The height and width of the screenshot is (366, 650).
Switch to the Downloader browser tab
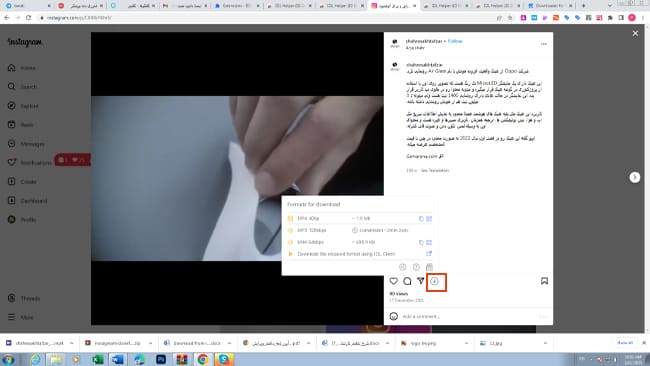[x=551, y=6]
